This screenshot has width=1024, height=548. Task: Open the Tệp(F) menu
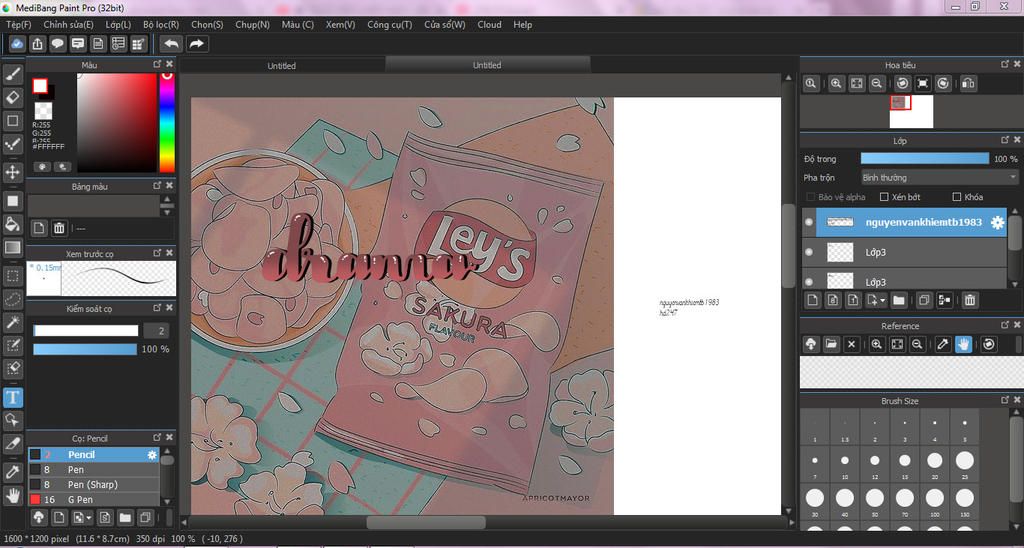[19, 25]
